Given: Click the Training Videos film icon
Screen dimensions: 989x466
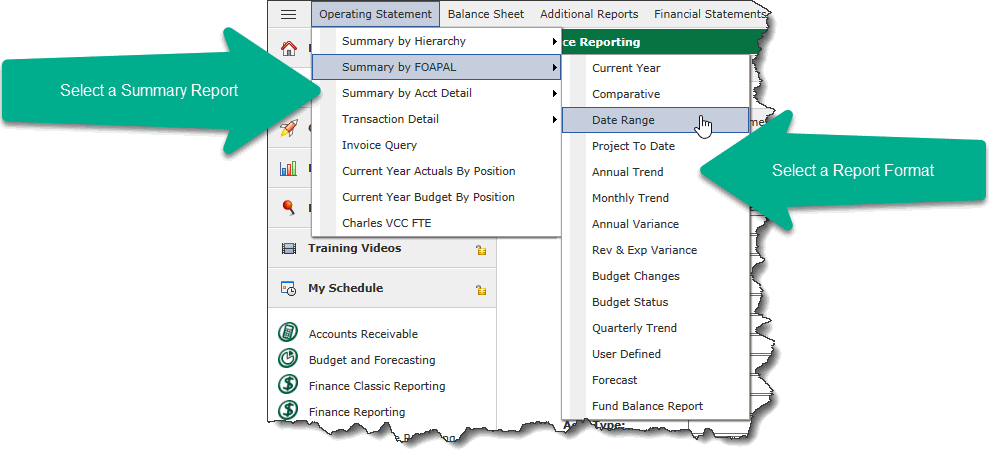Looking at the screenshot, I should pos(289,248).
